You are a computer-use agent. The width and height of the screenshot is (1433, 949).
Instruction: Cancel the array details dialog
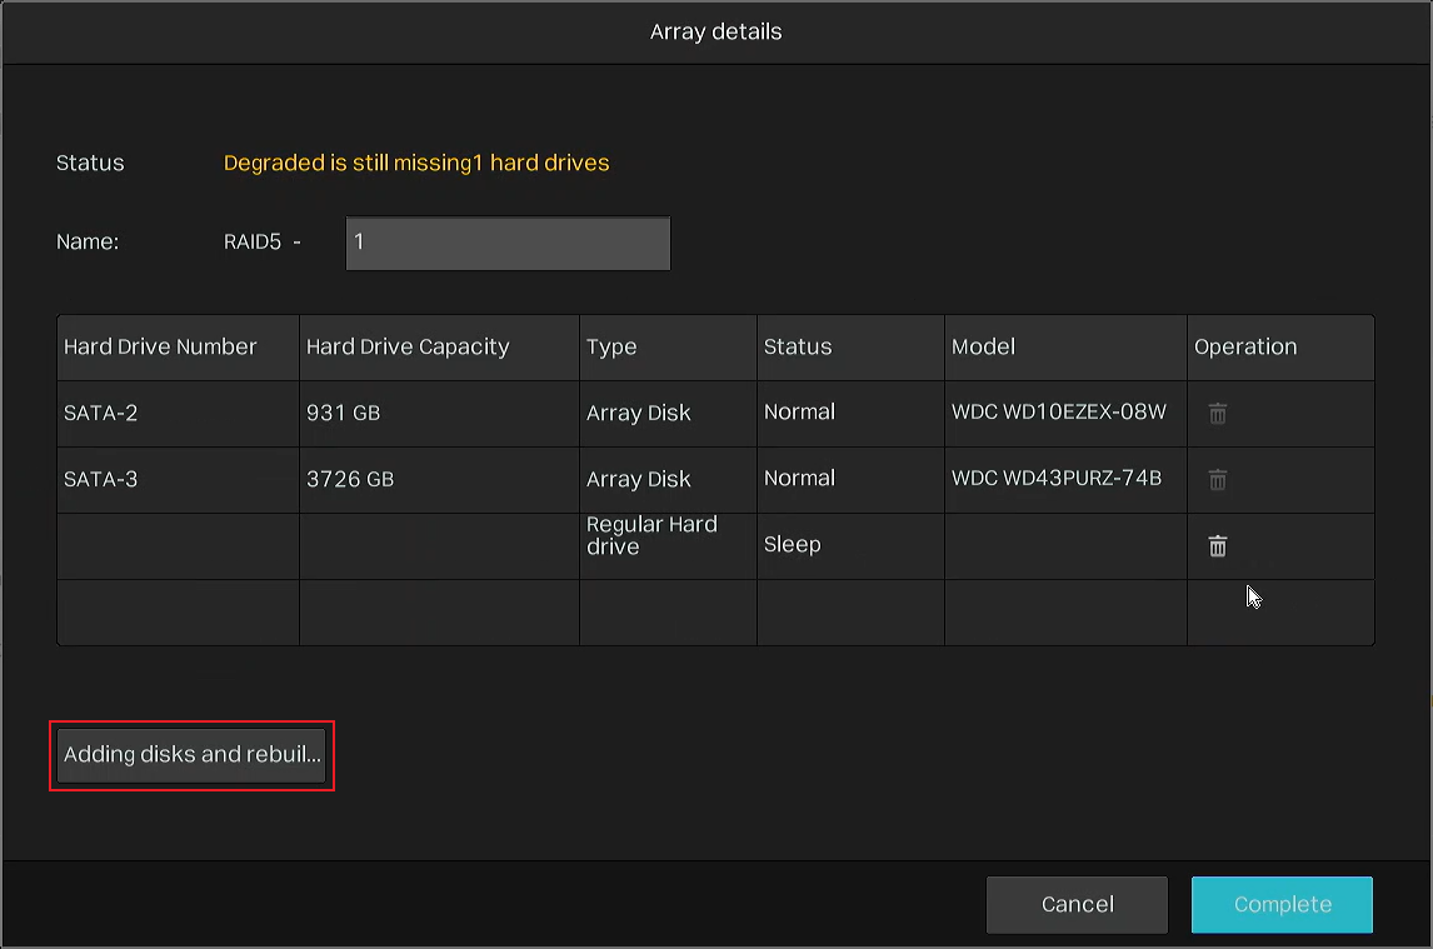(1077, 904)
